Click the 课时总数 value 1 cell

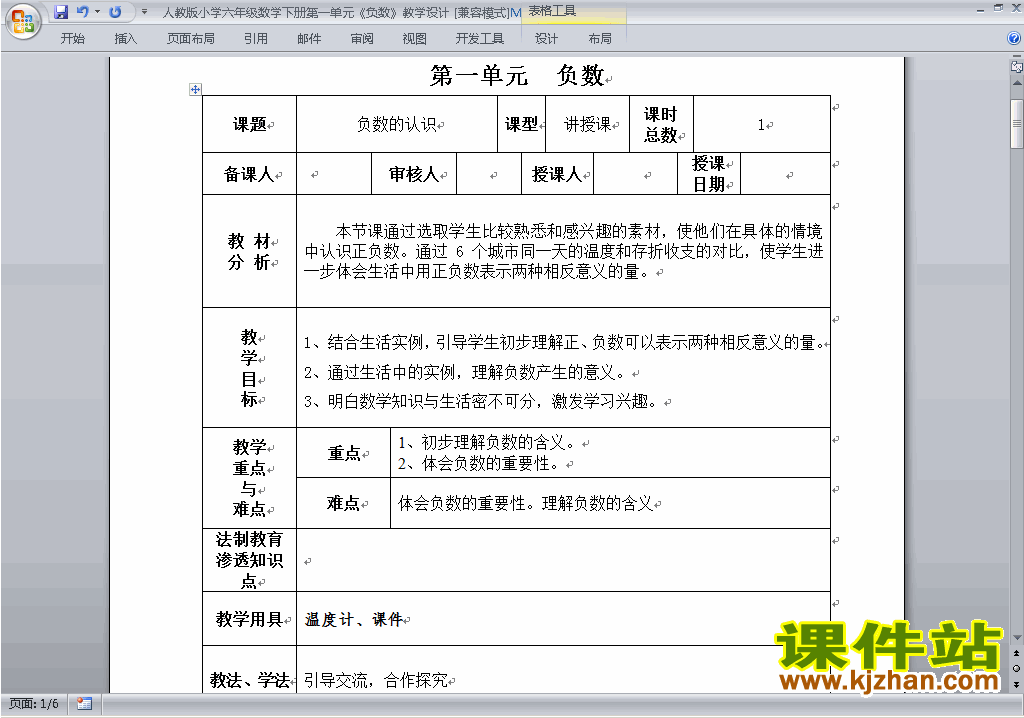[x=761, y=124]
